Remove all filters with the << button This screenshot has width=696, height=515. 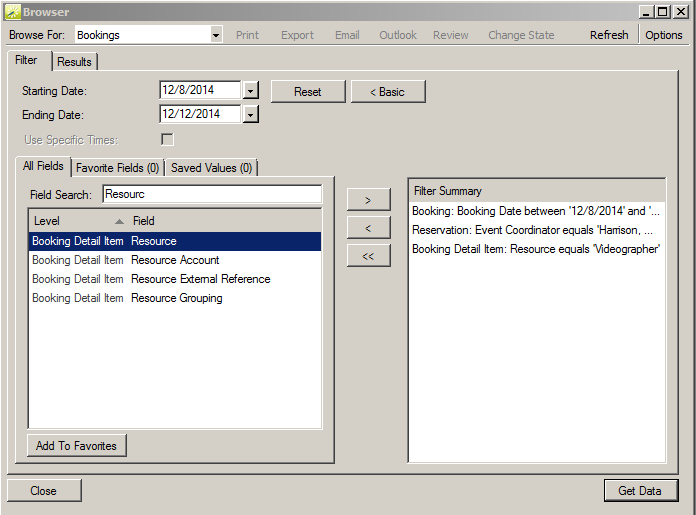pyautogui.click(x=368, y=256)
